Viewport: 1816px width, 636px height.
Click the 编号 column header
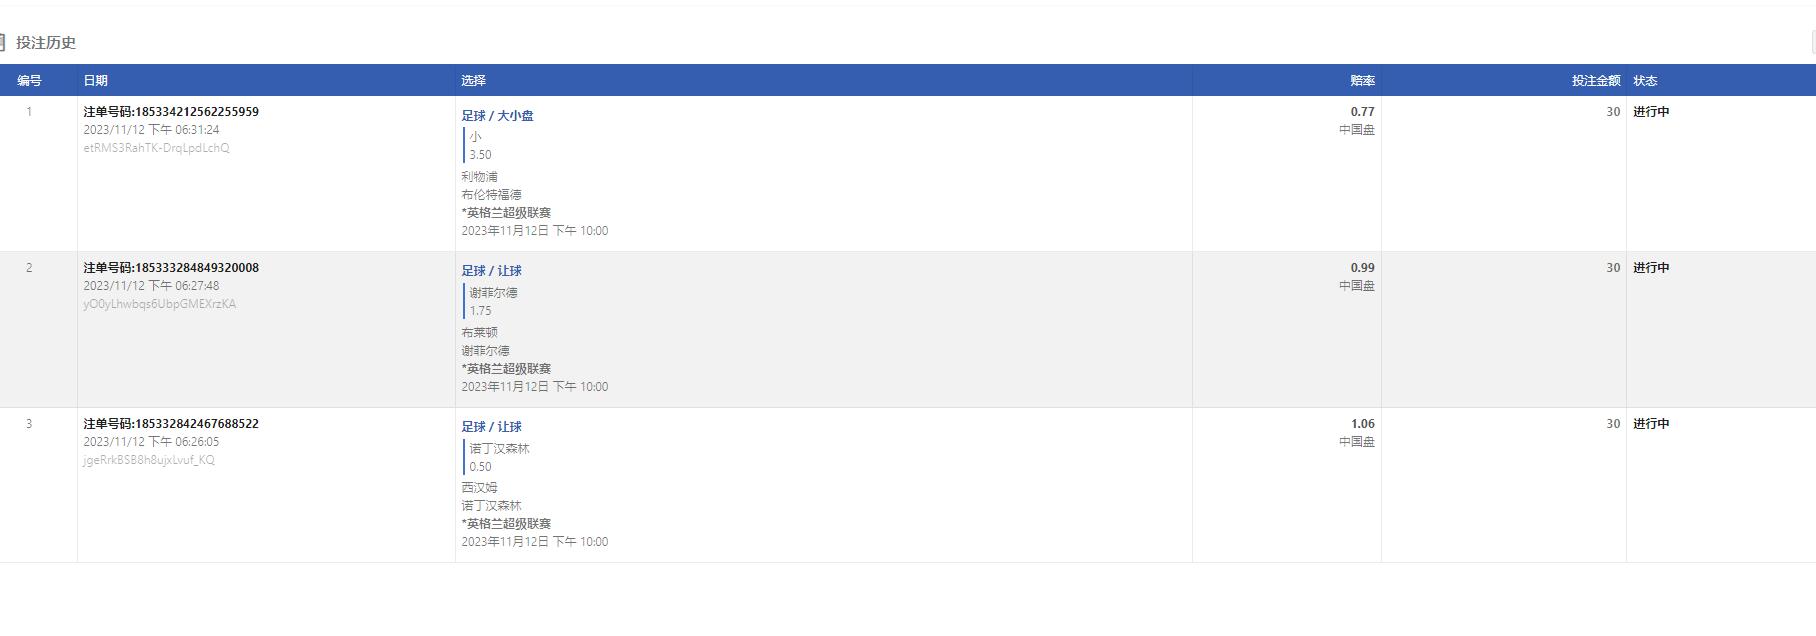click(x=29, y=80)
